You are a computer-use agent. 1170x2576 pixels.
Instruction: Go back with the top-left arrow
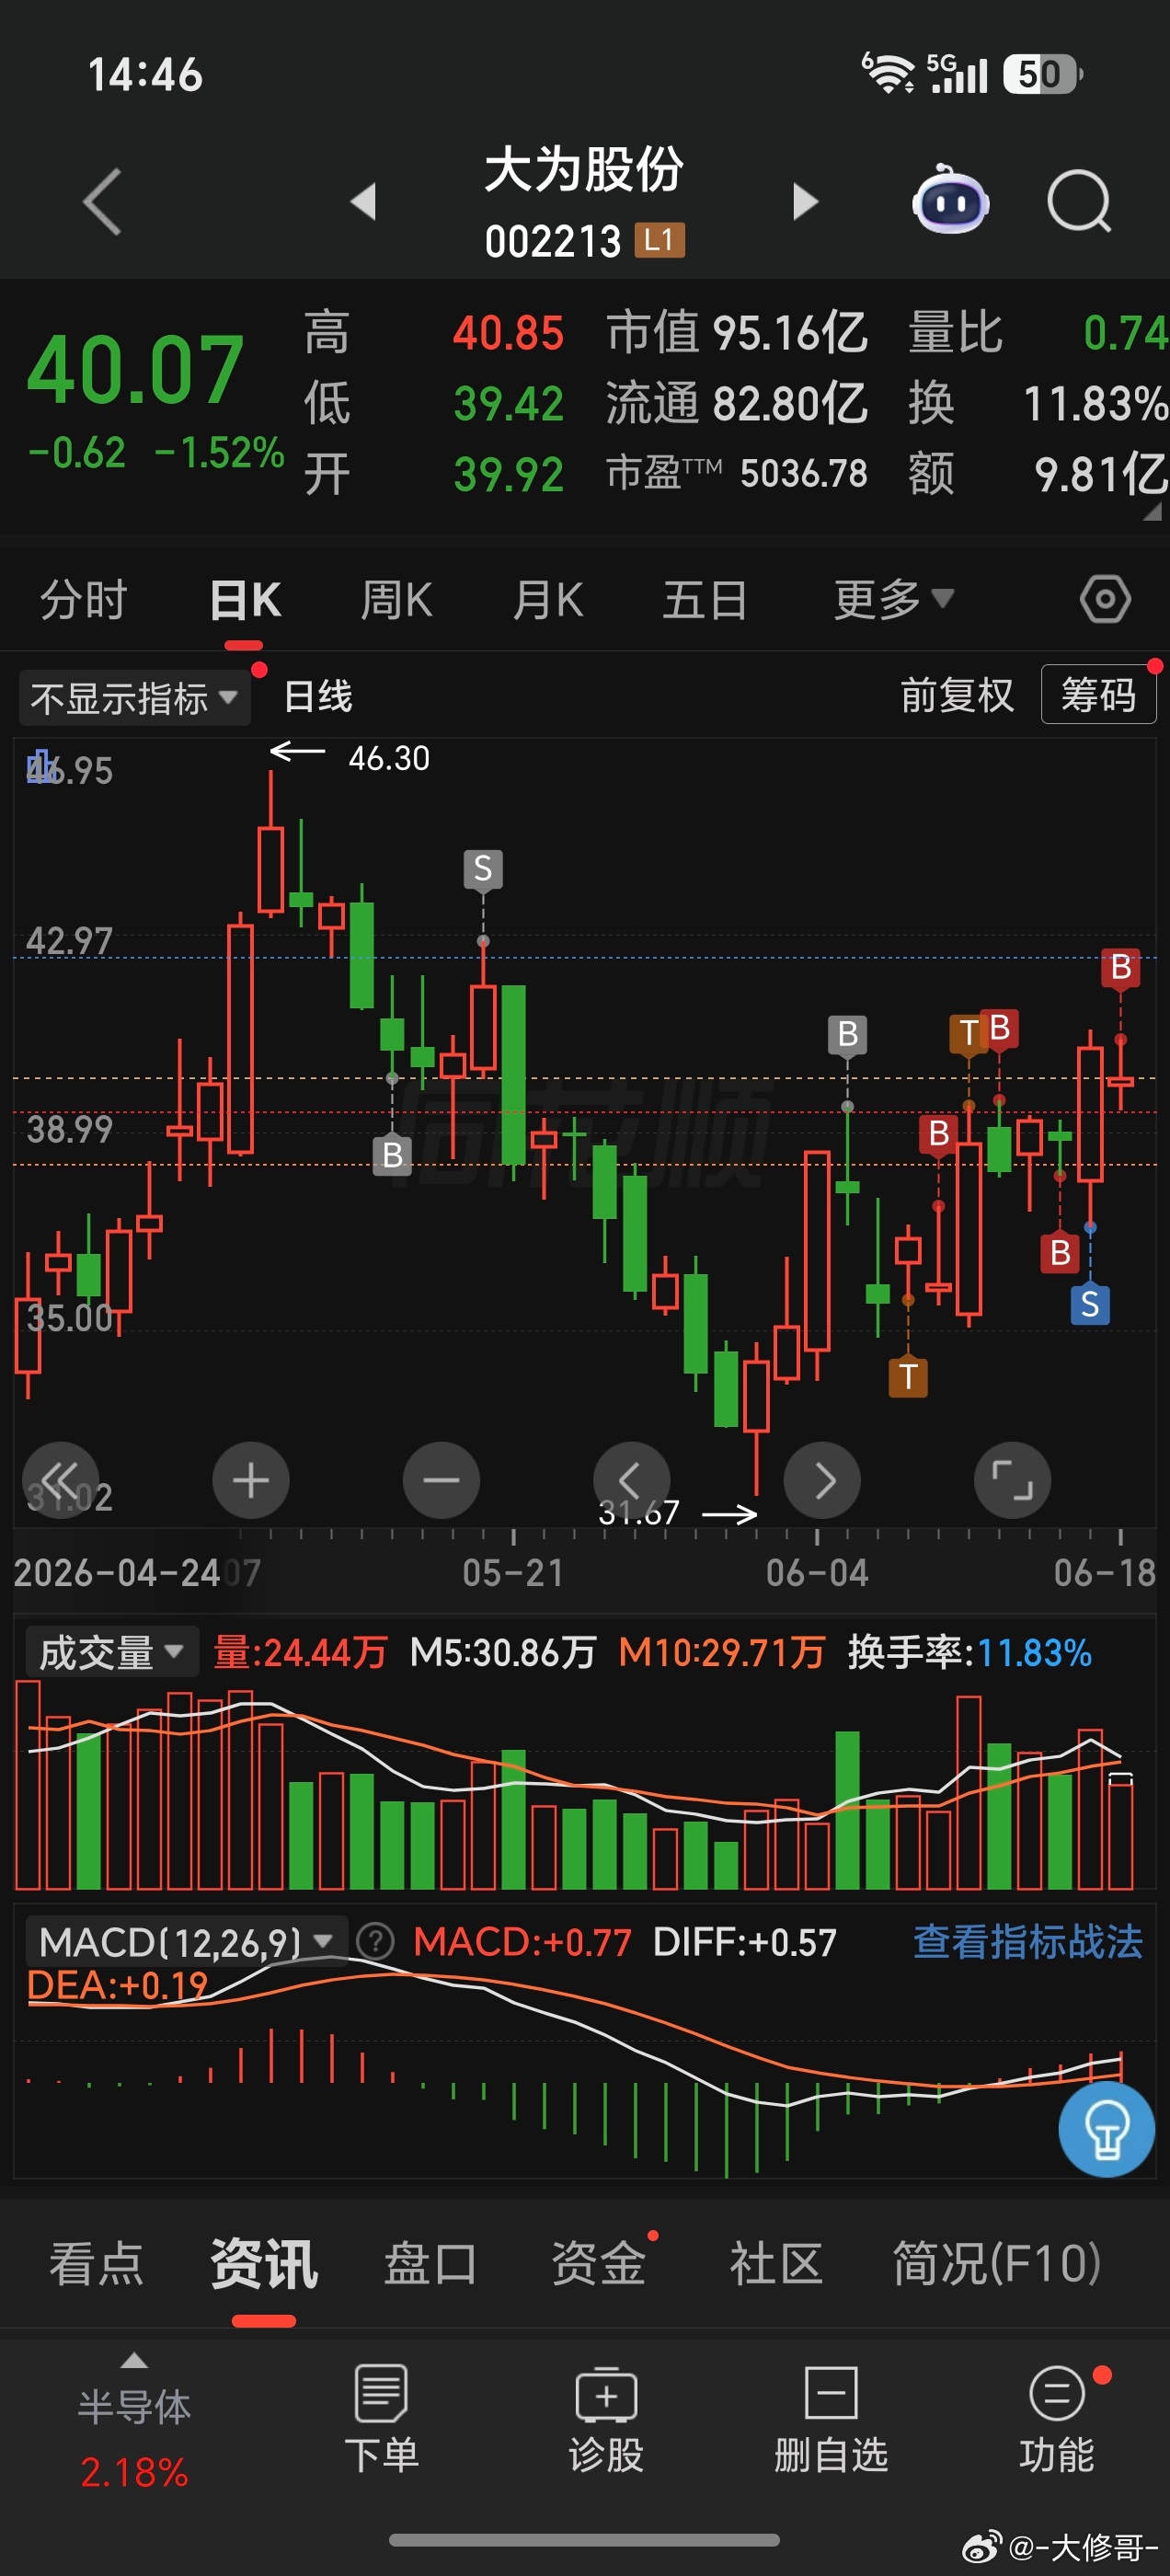click(x=103, y=201)
